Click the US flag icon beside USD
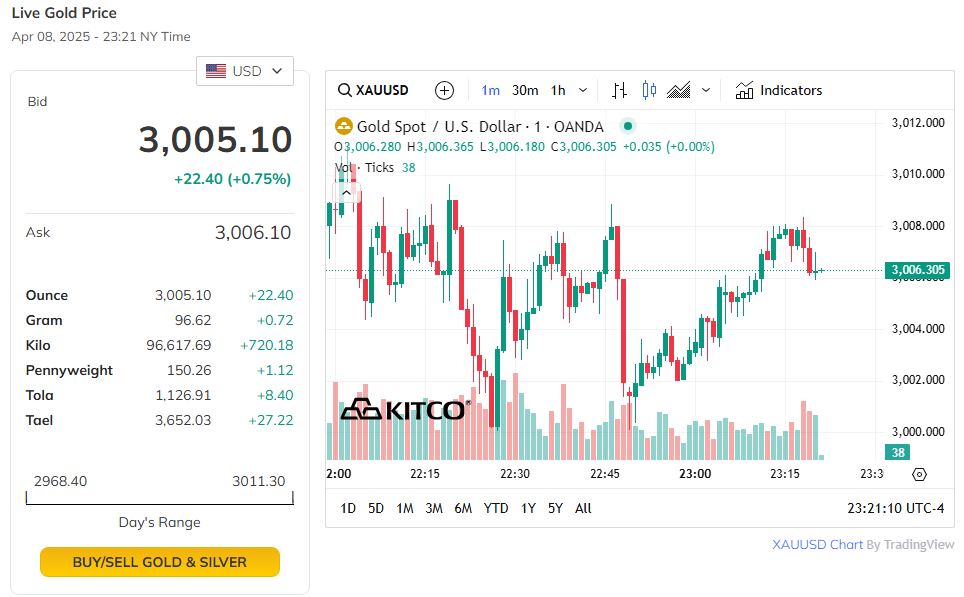 click(215, 70)
